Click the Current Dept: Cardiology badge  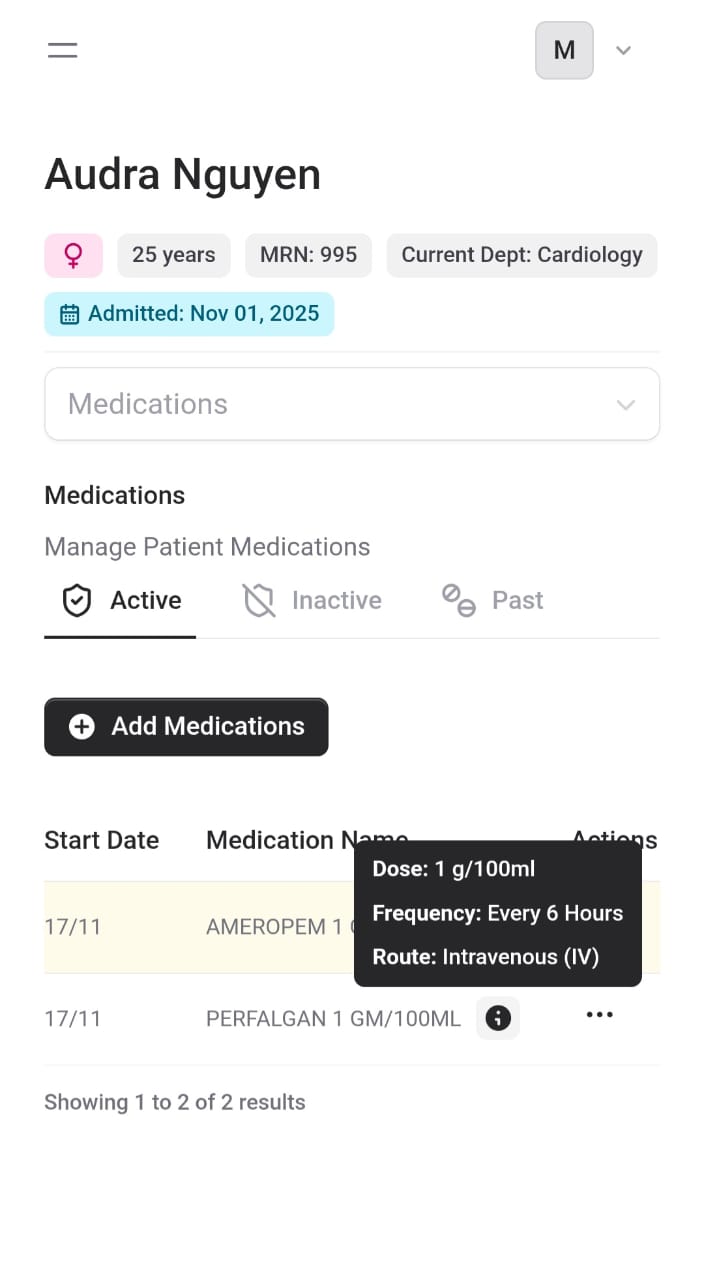[x=521, y=255]
